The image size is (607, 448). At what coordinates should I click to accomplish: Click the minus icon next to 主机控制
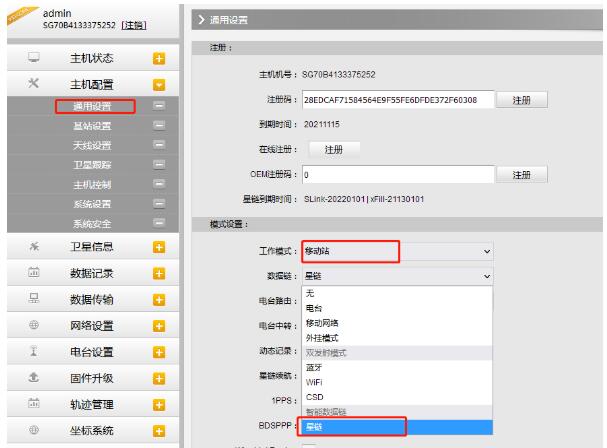coord(159,184)
